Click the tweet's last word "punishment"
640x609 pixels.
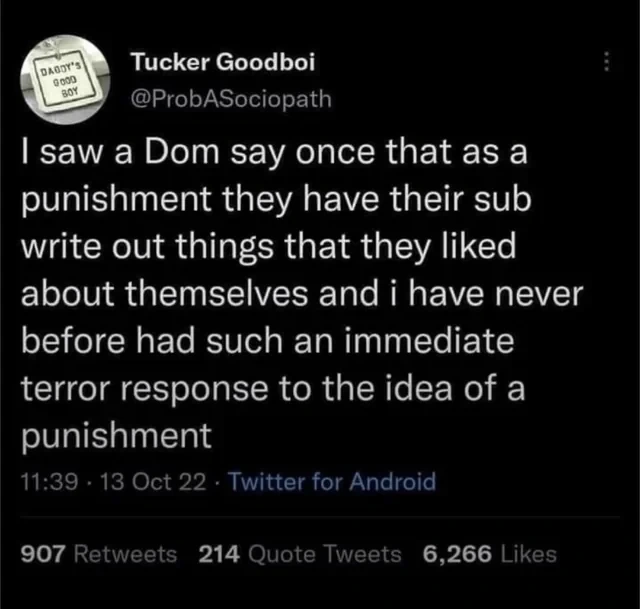coord(116,435)
